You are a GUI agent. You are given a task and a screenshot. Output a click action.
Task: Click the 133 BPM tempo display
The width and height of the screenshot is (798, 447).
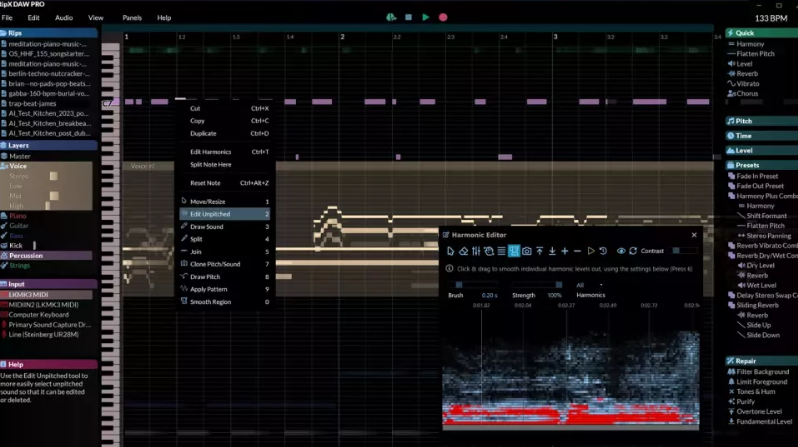coord(771,18)
